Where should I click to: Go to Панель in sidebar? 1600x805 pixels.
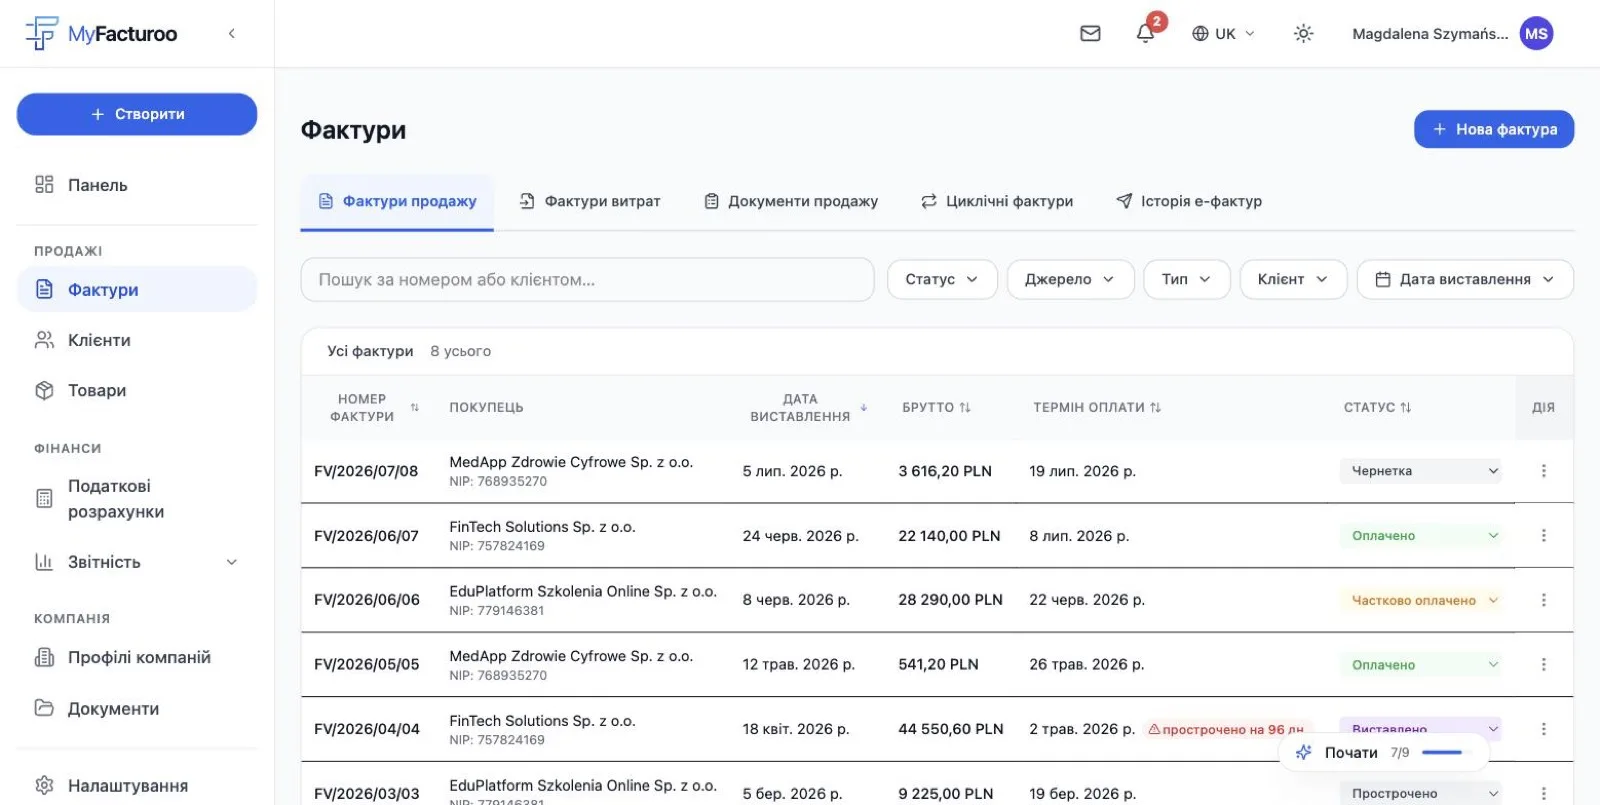point(137,185)
